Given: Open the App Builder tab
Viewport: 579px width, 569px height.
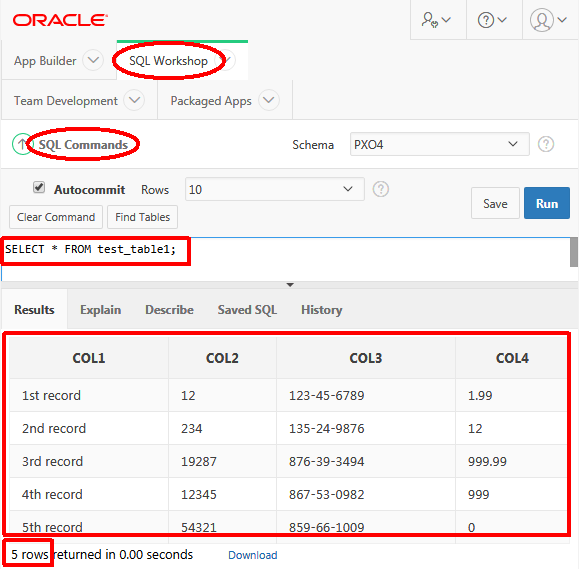Looking at the screenshot, I should tap(45, 61).
